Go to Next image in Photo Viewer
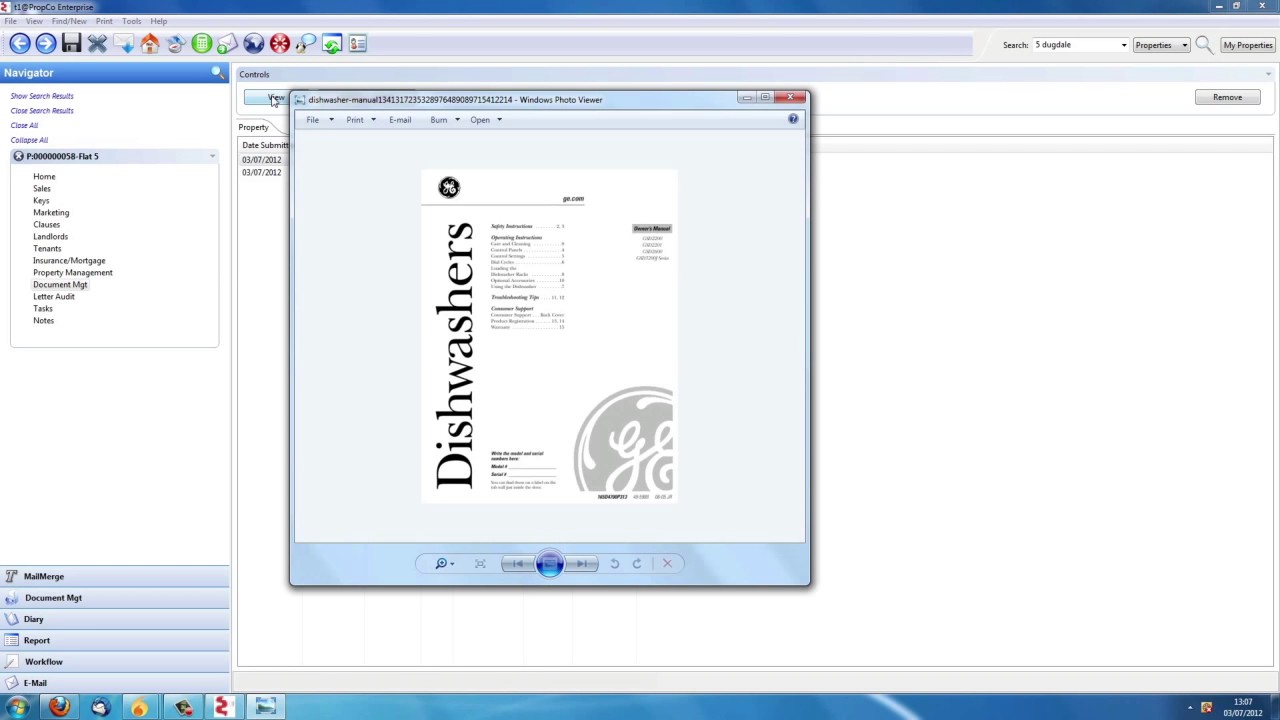The height and width of the screenshot is (720, 1280). coord(582,564)
